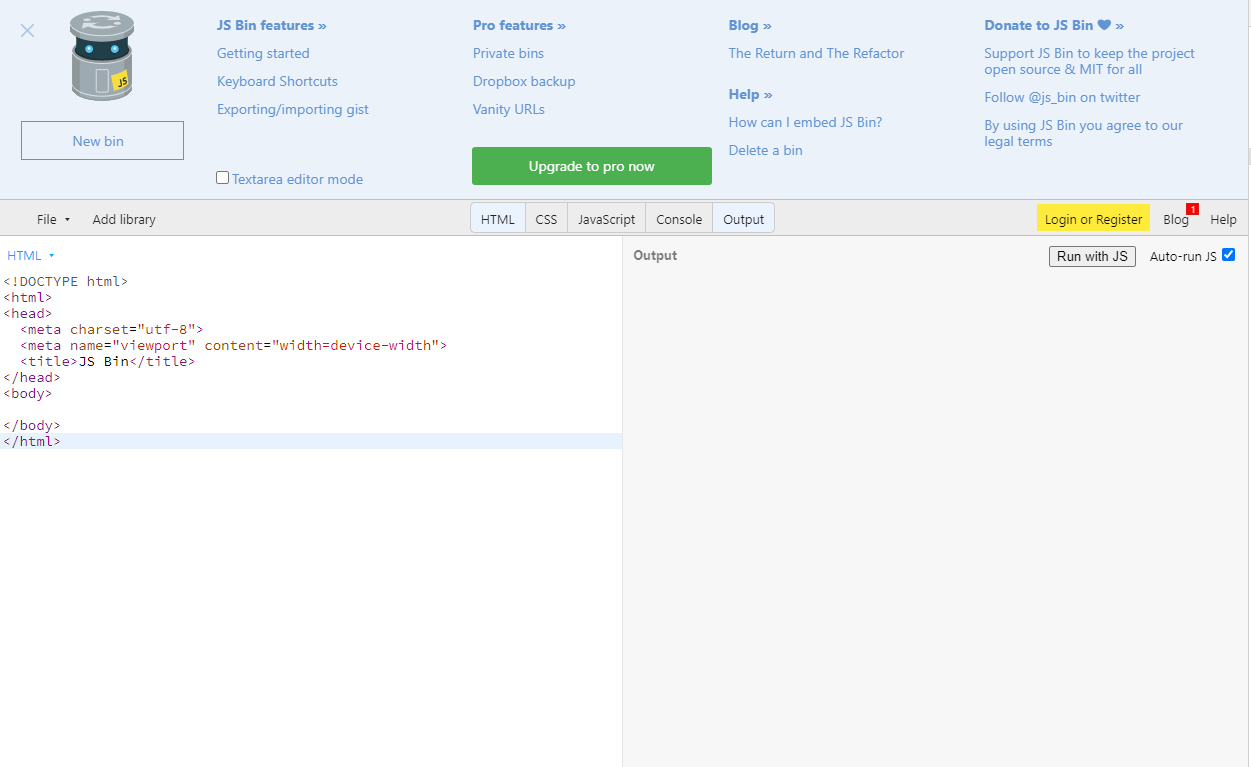This screenshot has width=1251, height=767.
Task: Click Run with JS button
Action: pyautogui.click(x=1092, y=256)
